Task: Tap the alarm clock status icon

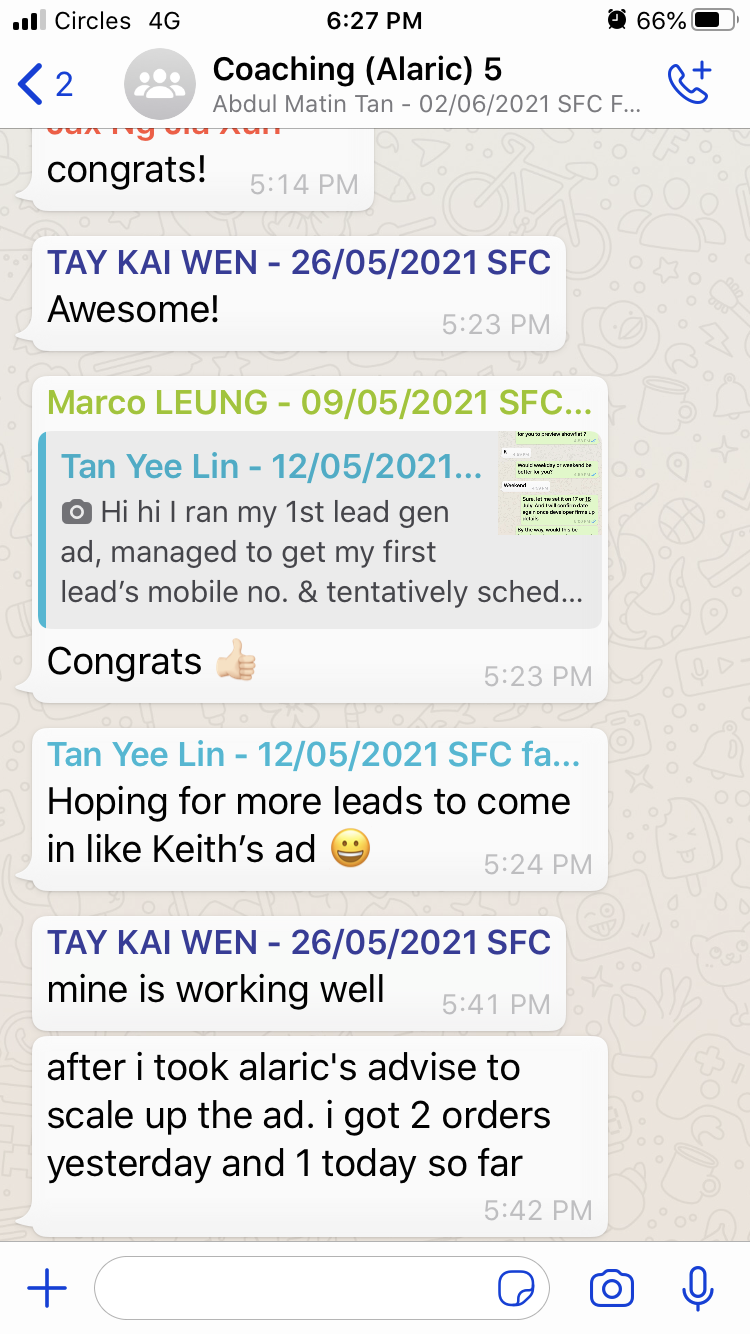Action: pyautogui.click(x=617, y=20)
